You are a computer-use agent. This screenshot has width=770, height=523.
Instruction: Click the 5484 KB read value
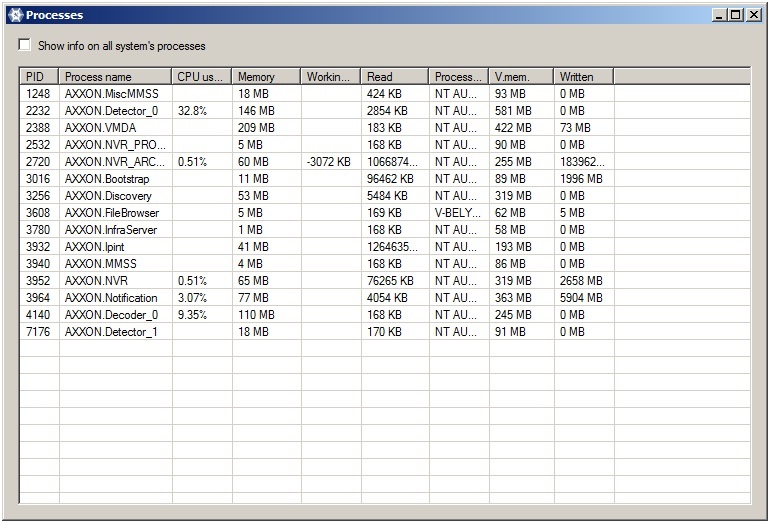click(387, 196)
